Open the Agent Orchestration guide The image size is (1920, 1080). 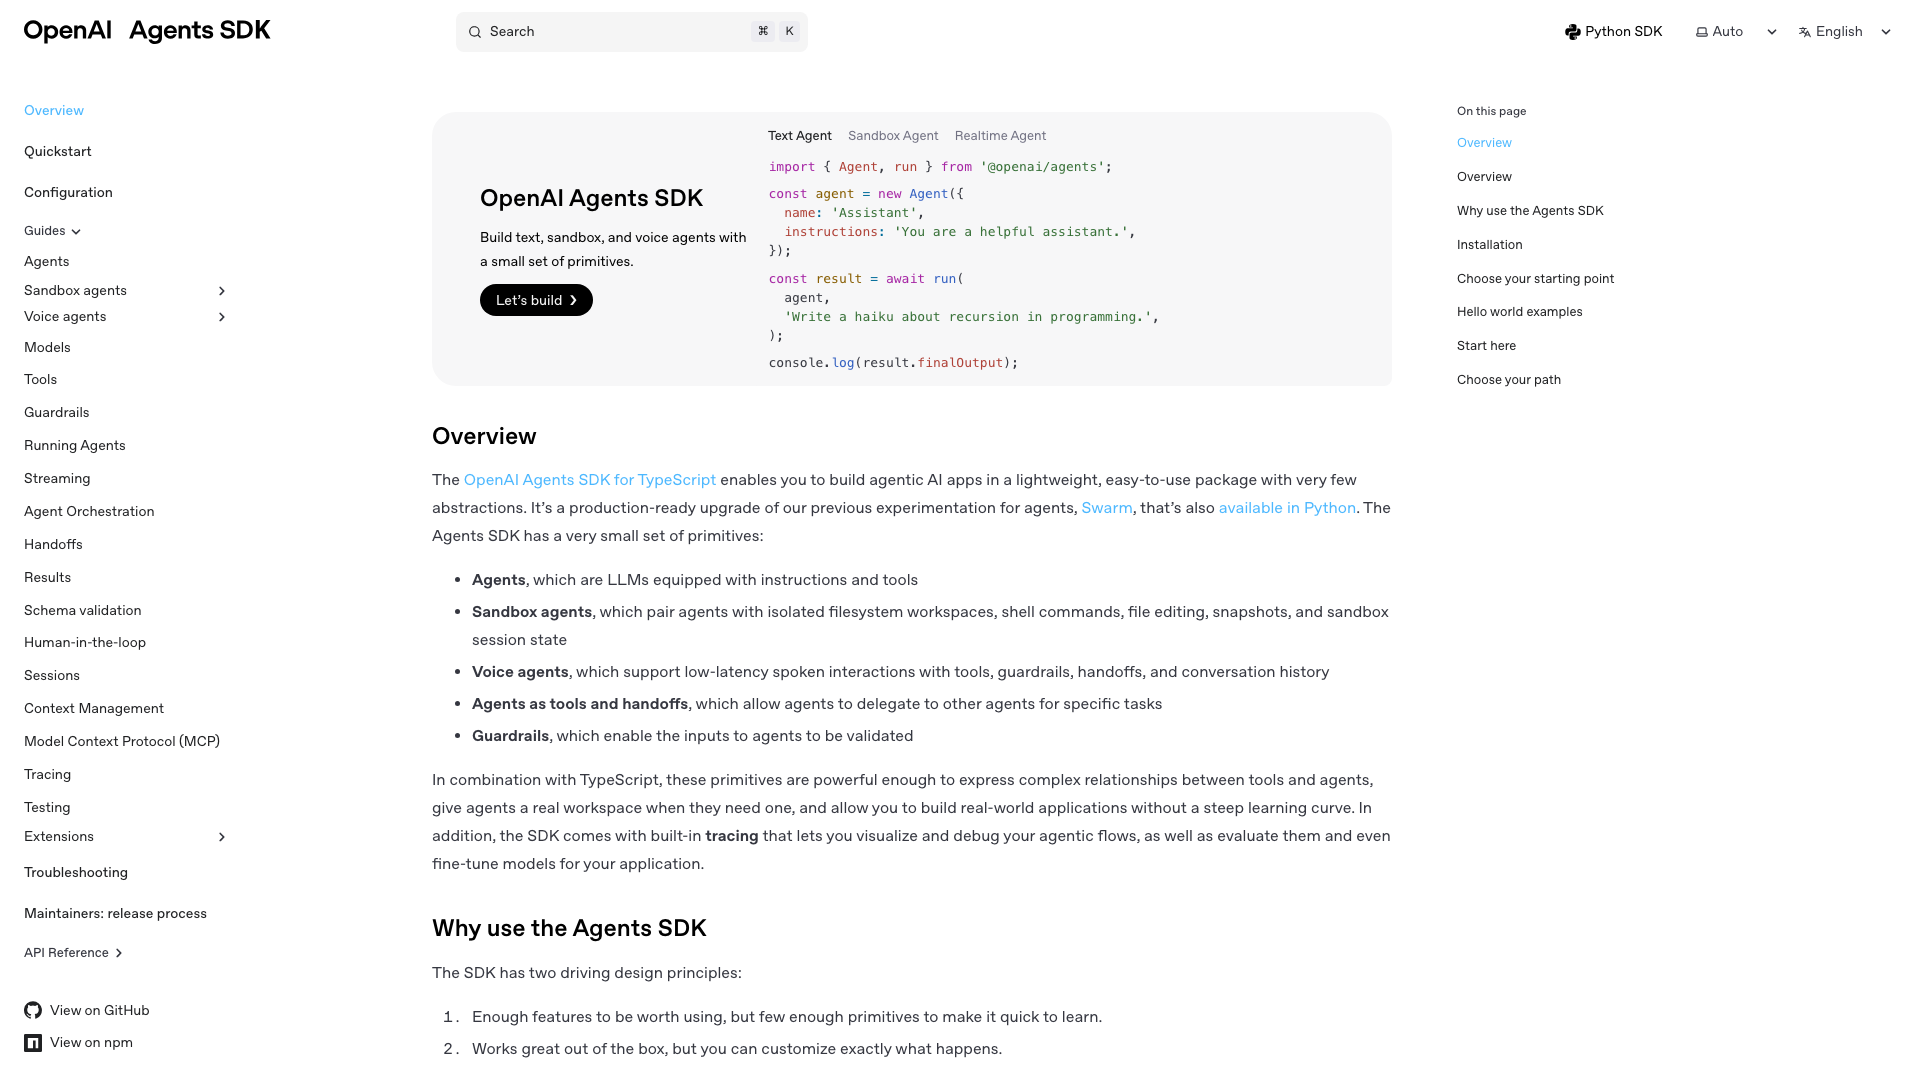pyautogui.click(x=89, y=512)
